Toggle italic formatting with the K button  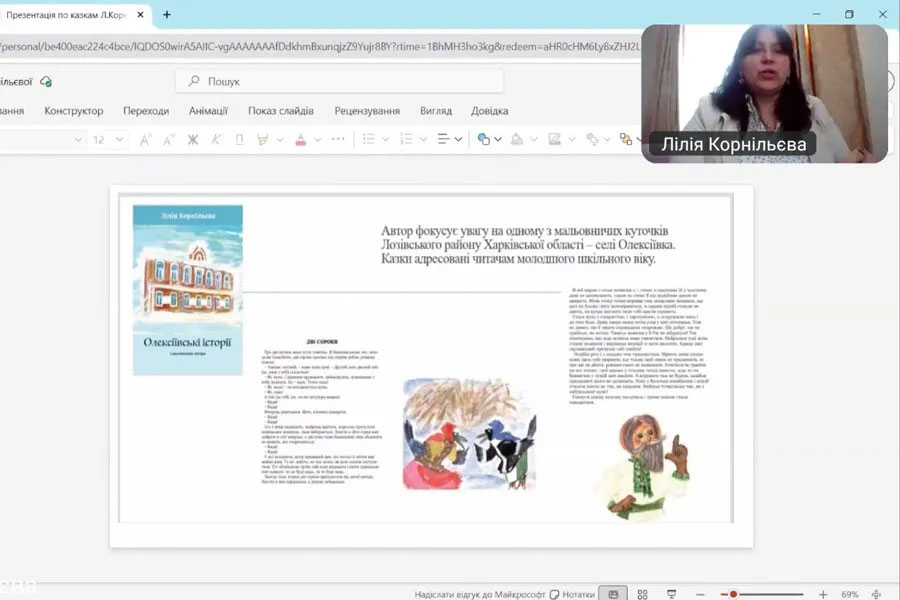pyautogui.click(x=216, y=140)
